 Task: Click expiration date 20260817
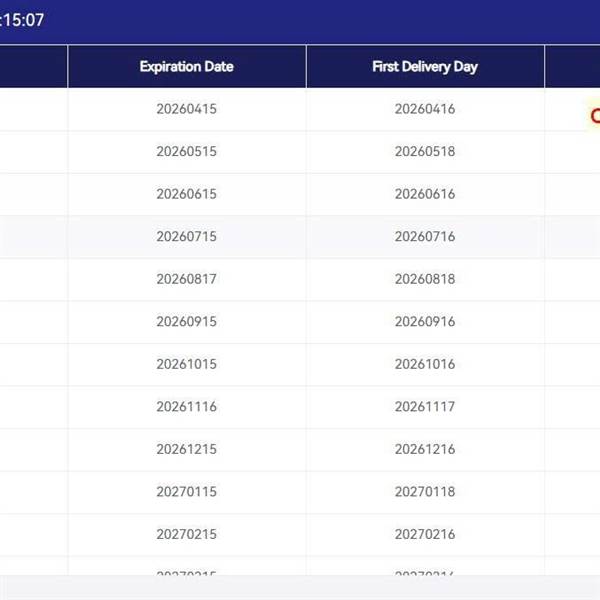click(186, 279)
